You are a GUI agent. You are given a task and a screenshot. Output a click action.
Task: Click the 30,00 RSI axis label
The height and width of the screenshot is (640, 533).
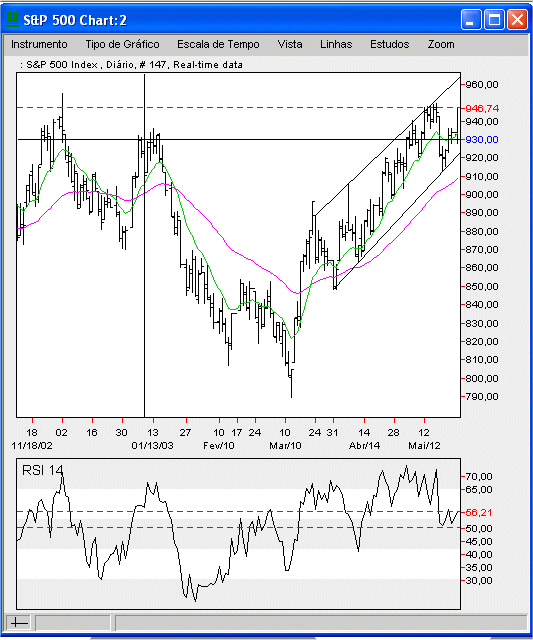(x=479, y=580)
